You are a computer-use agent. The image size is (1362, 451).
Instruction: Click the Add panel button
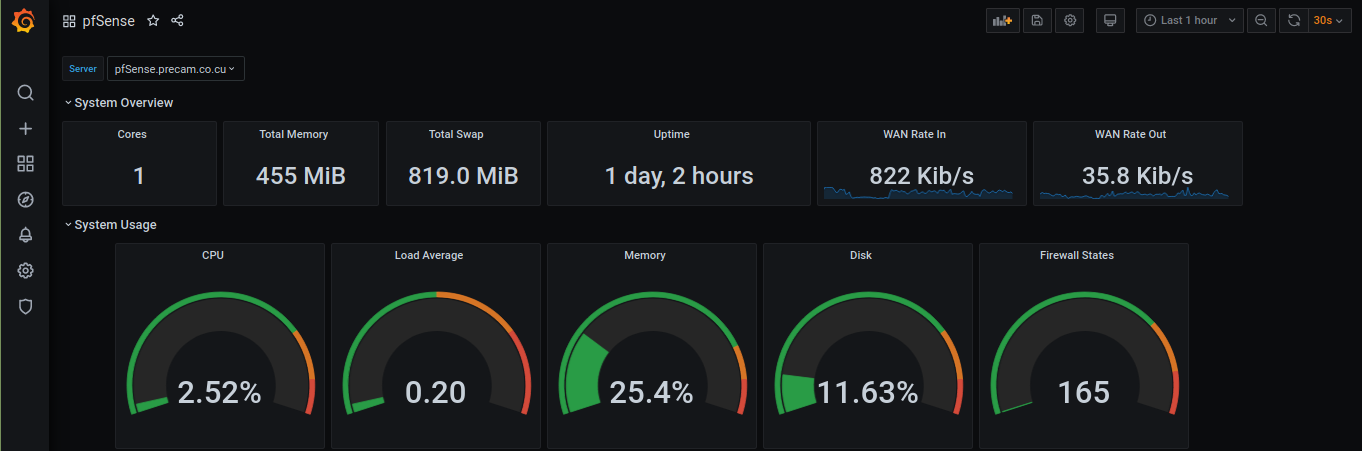(x=1003, y=20)
